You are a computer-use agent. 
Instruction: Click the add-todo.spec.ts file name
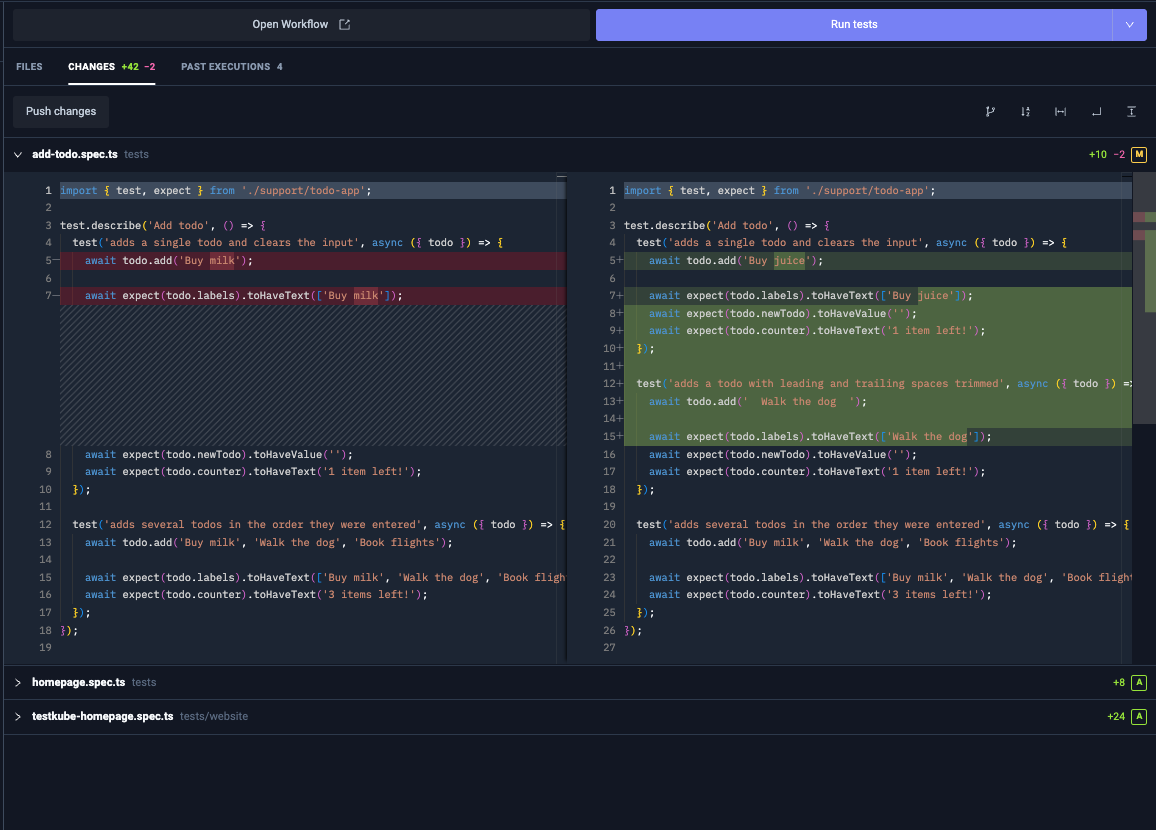[74, 155]
